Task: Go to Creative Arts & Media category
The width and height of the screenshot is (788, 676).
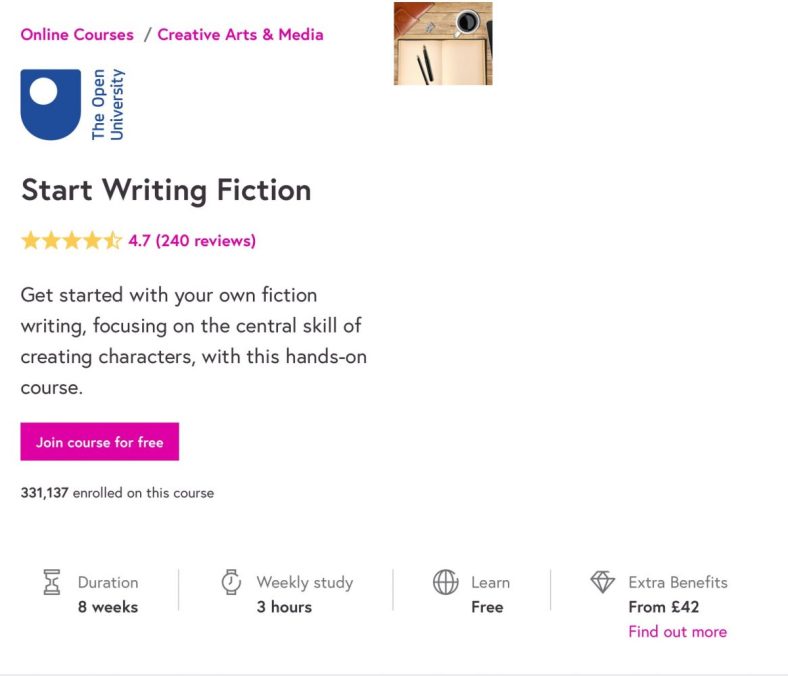Action: pos(240,35)
